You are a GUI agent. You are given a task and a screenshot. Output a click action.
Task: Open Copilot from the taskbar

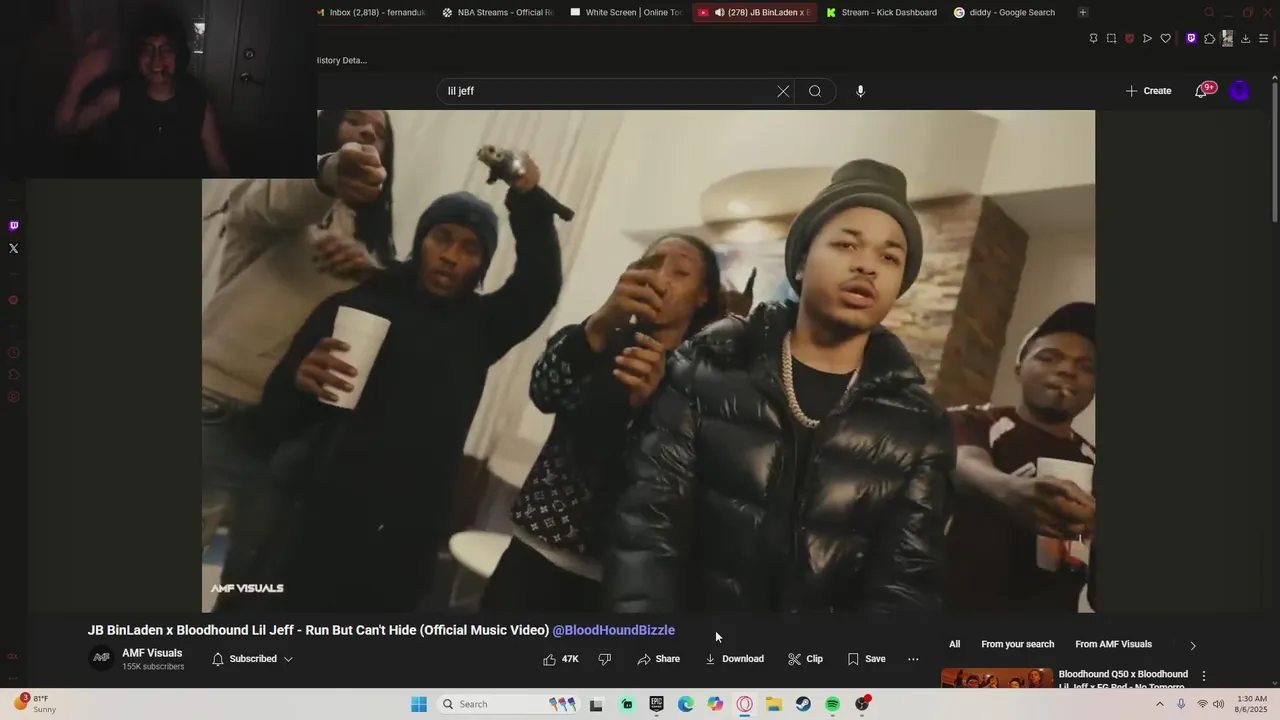click(x=715, y=704)
